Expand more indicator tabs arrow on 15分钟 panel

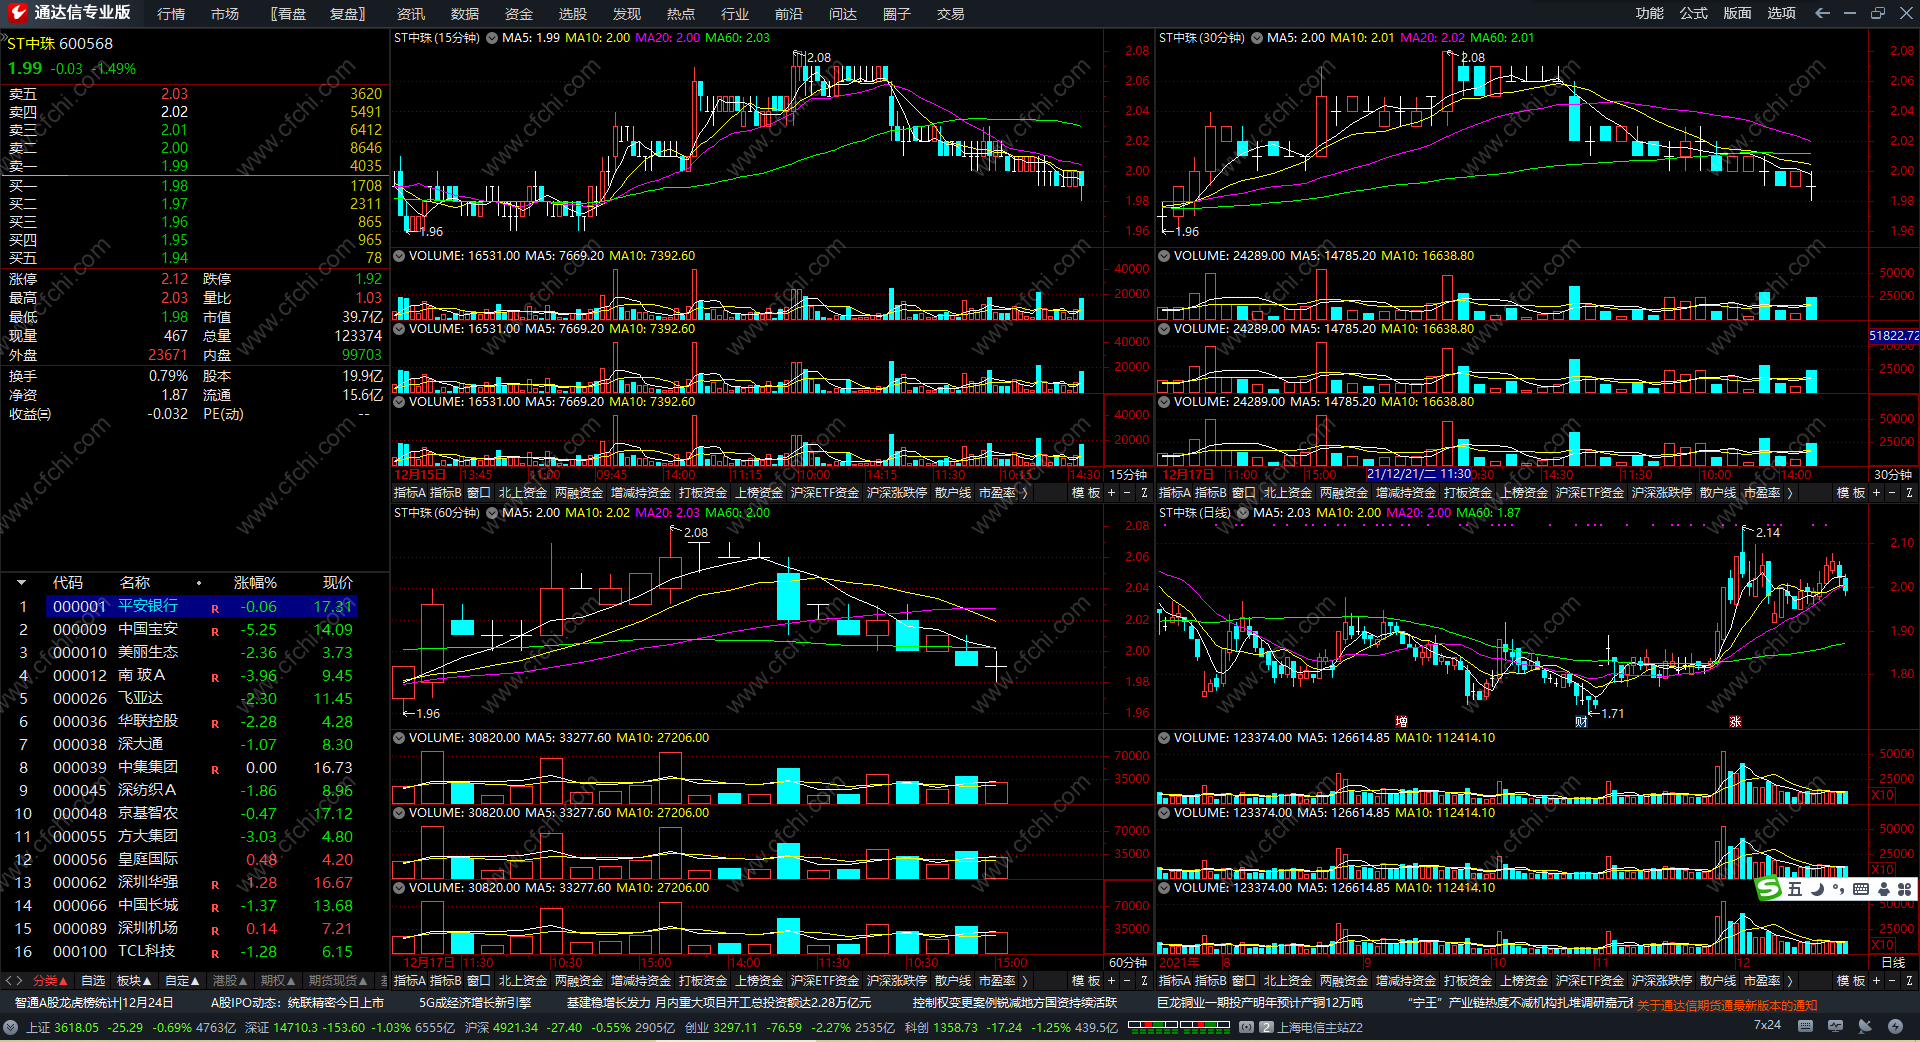point(1024,493)
